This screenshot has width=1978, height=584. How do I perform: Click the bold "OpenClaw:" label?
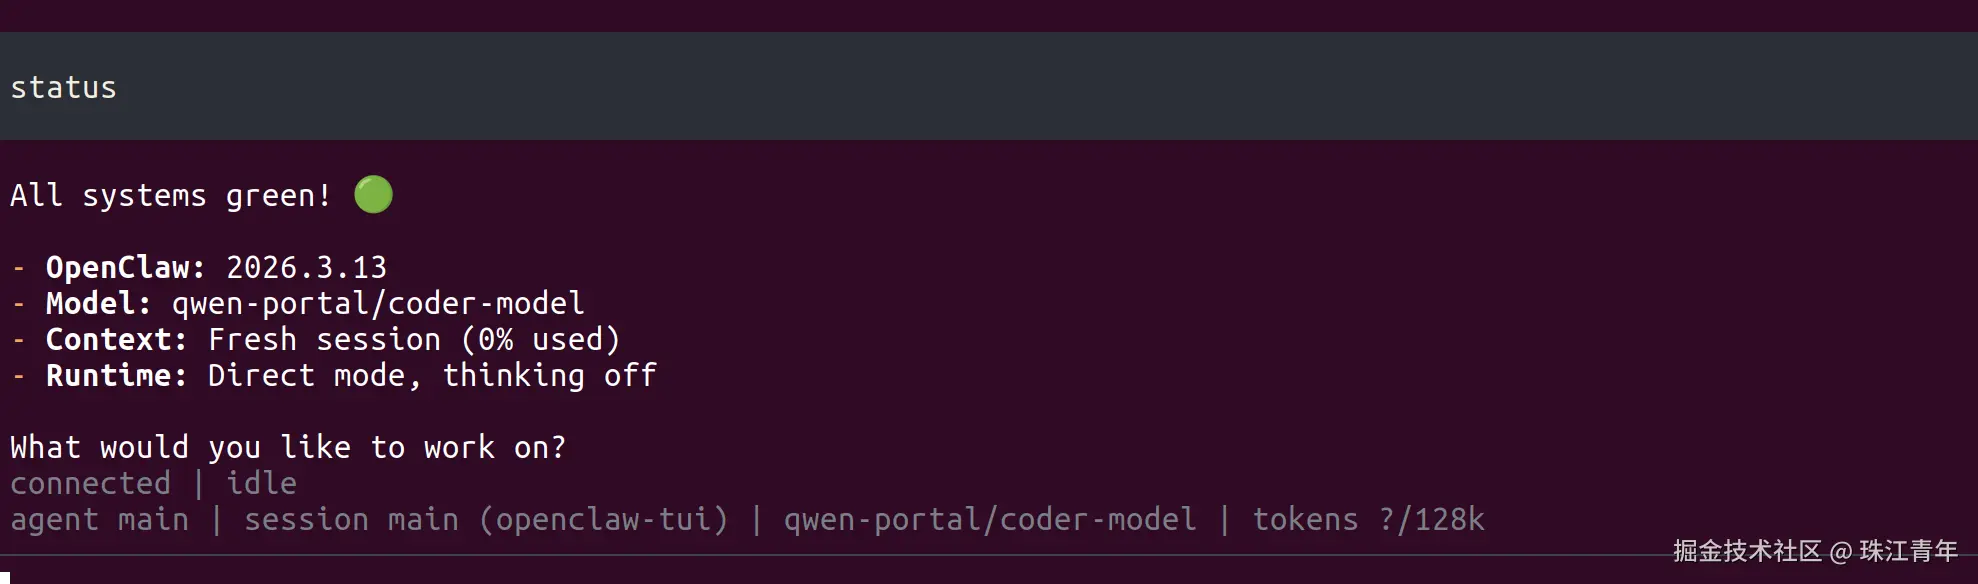[x=125, y=268]
